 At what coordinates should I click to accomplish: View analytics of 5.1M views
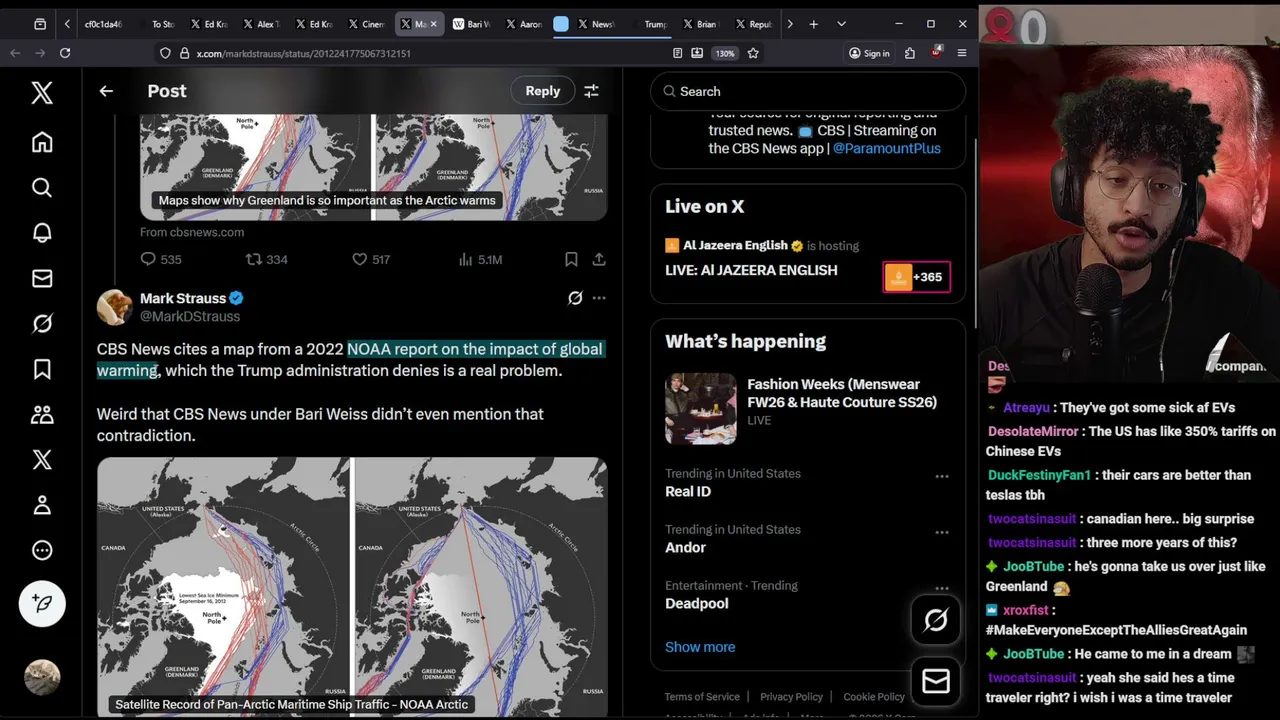480,259
